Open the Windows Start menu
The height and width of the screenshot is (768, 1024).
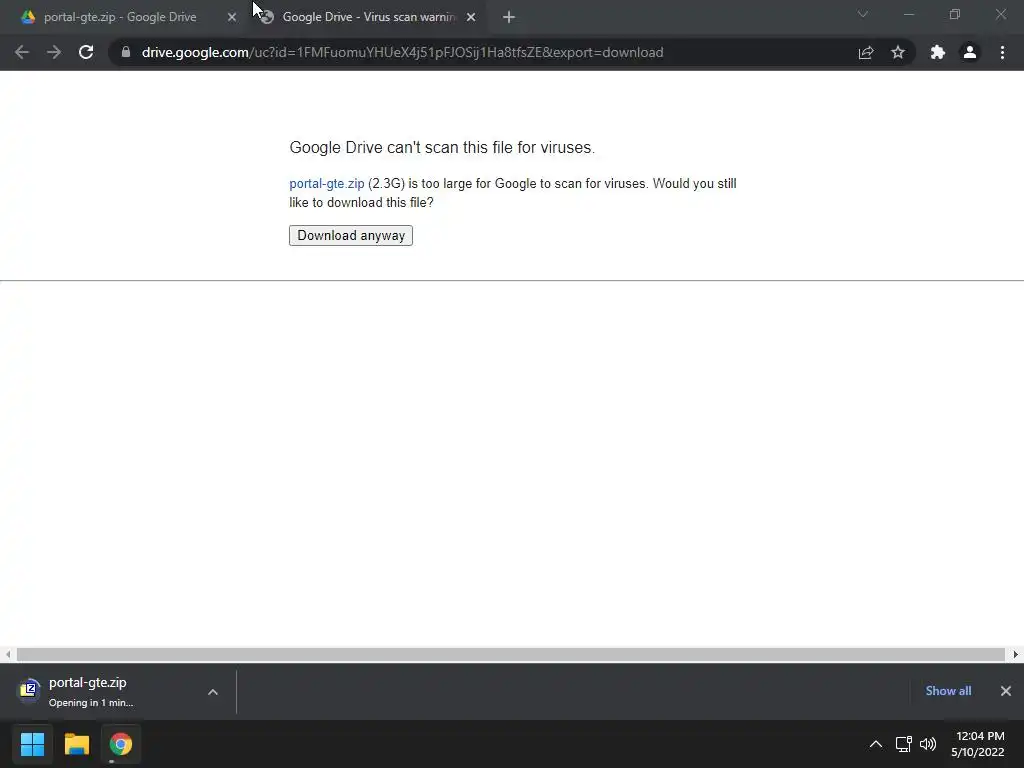[32, 744]
